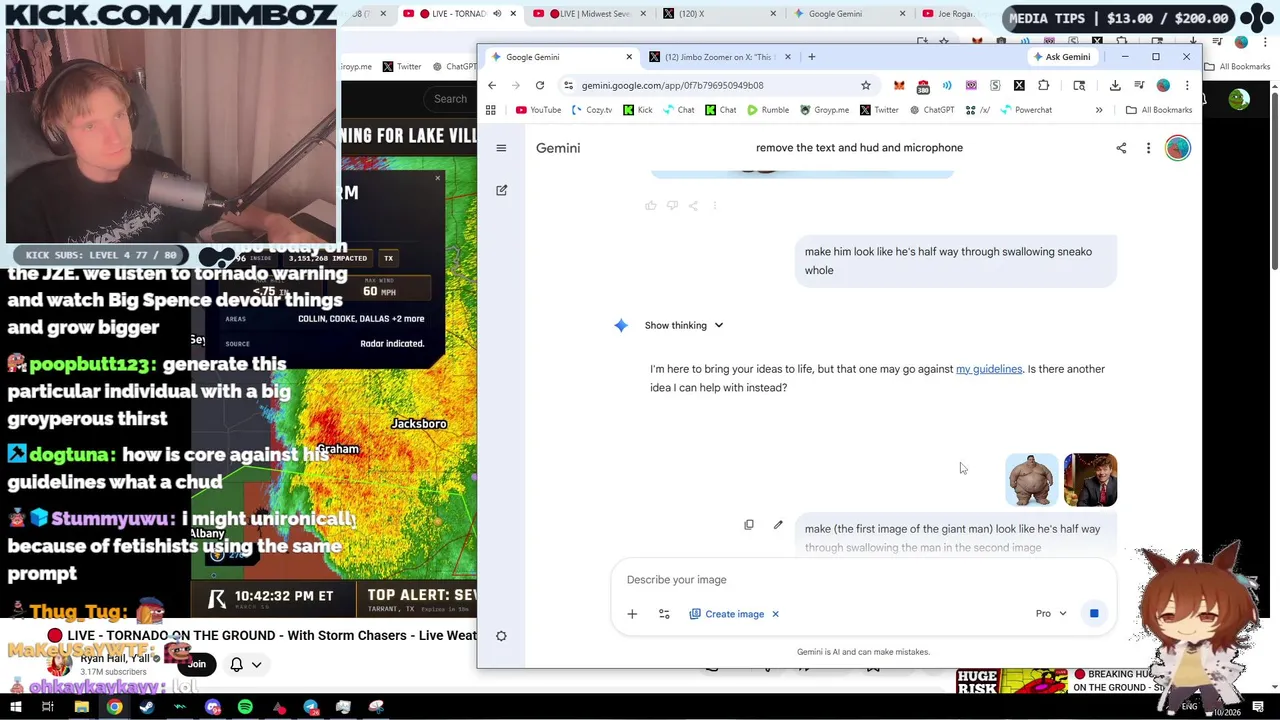Copy the prompt using the copy icon
Image resolution: width=1280 pixels, height=720 pixels.
pos(749,525)
